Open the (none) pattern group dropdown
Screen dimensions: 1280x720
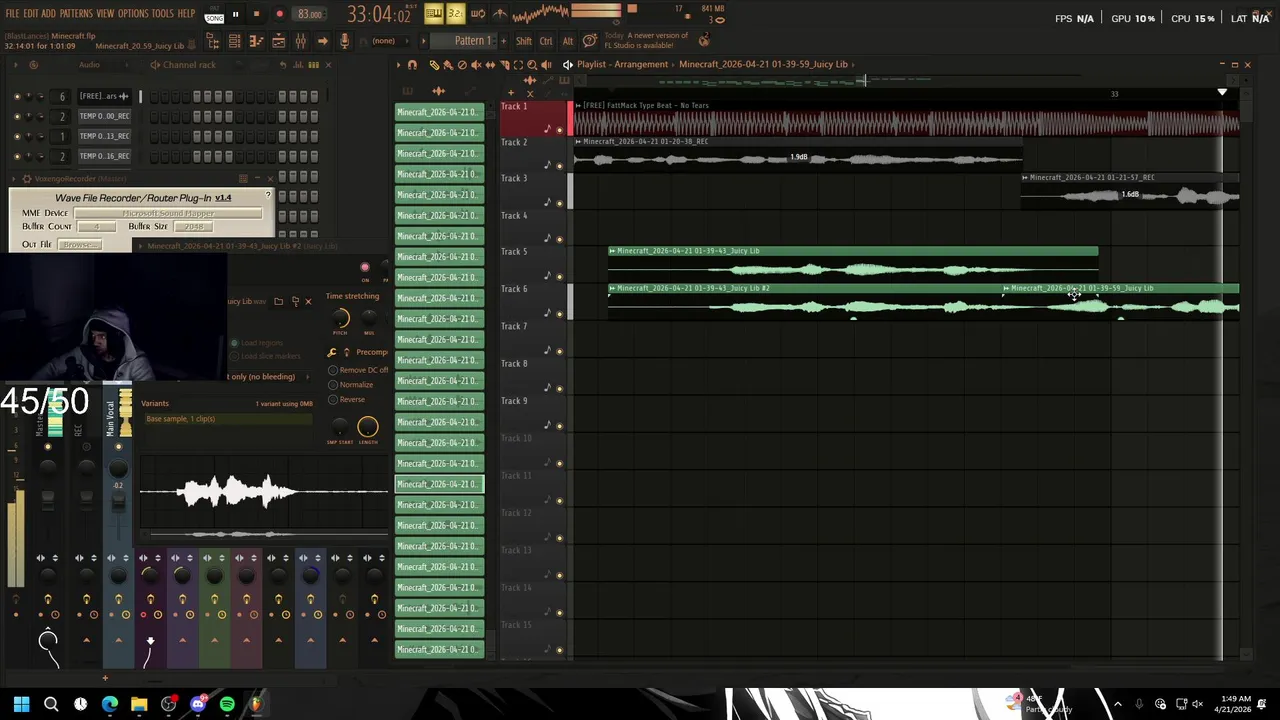(x=390, y=41)
